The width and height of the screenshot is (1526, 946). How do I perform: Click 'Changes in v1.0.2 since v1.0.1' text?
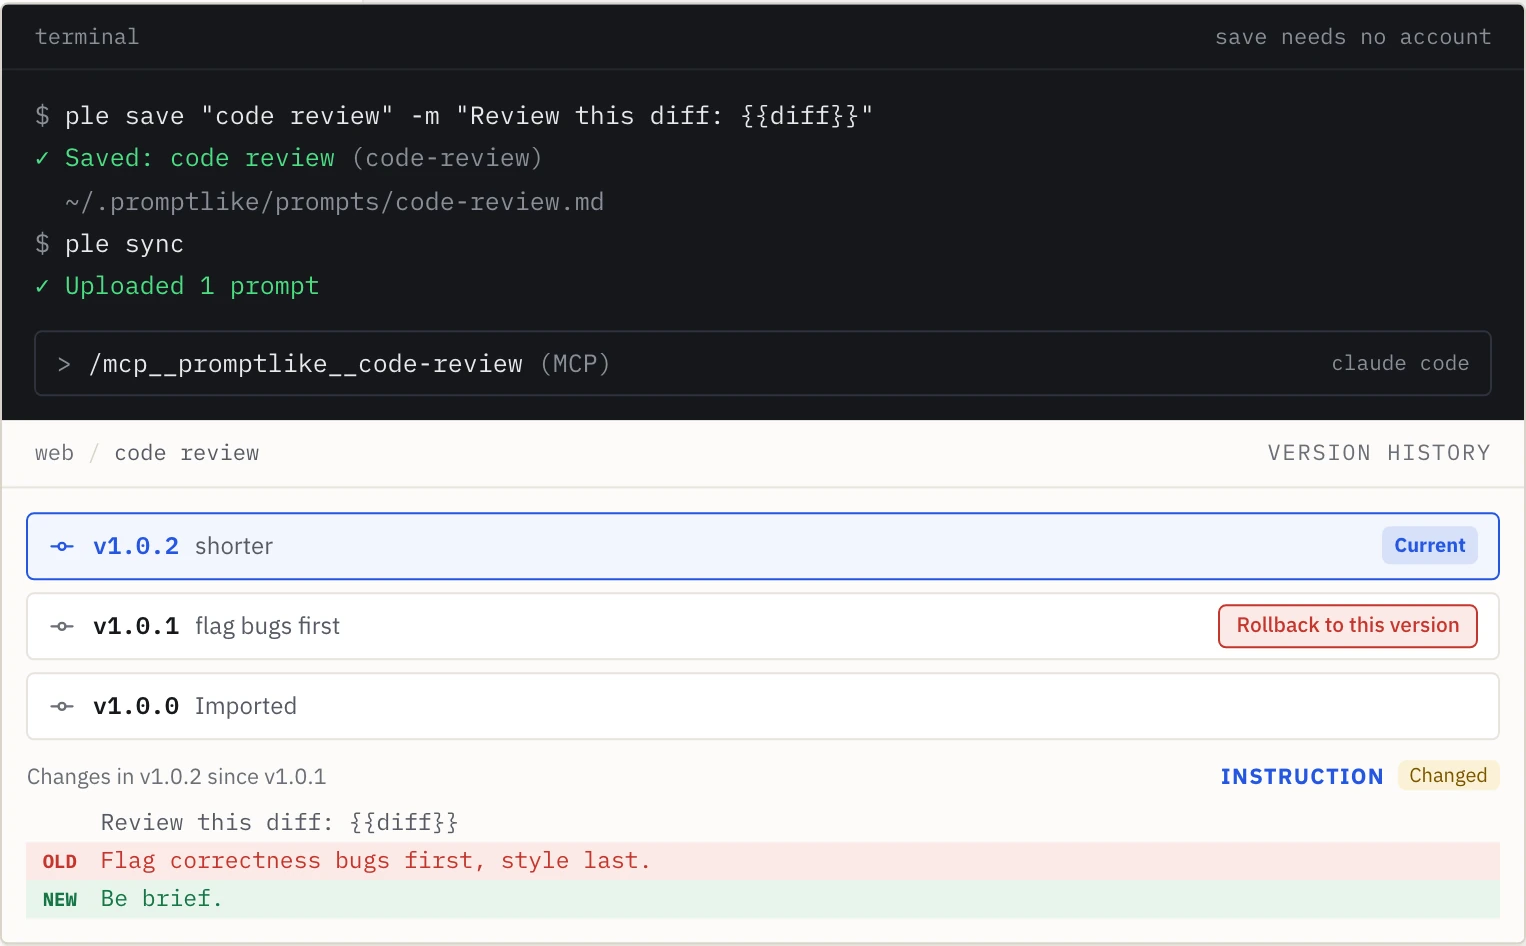[176, 777]
